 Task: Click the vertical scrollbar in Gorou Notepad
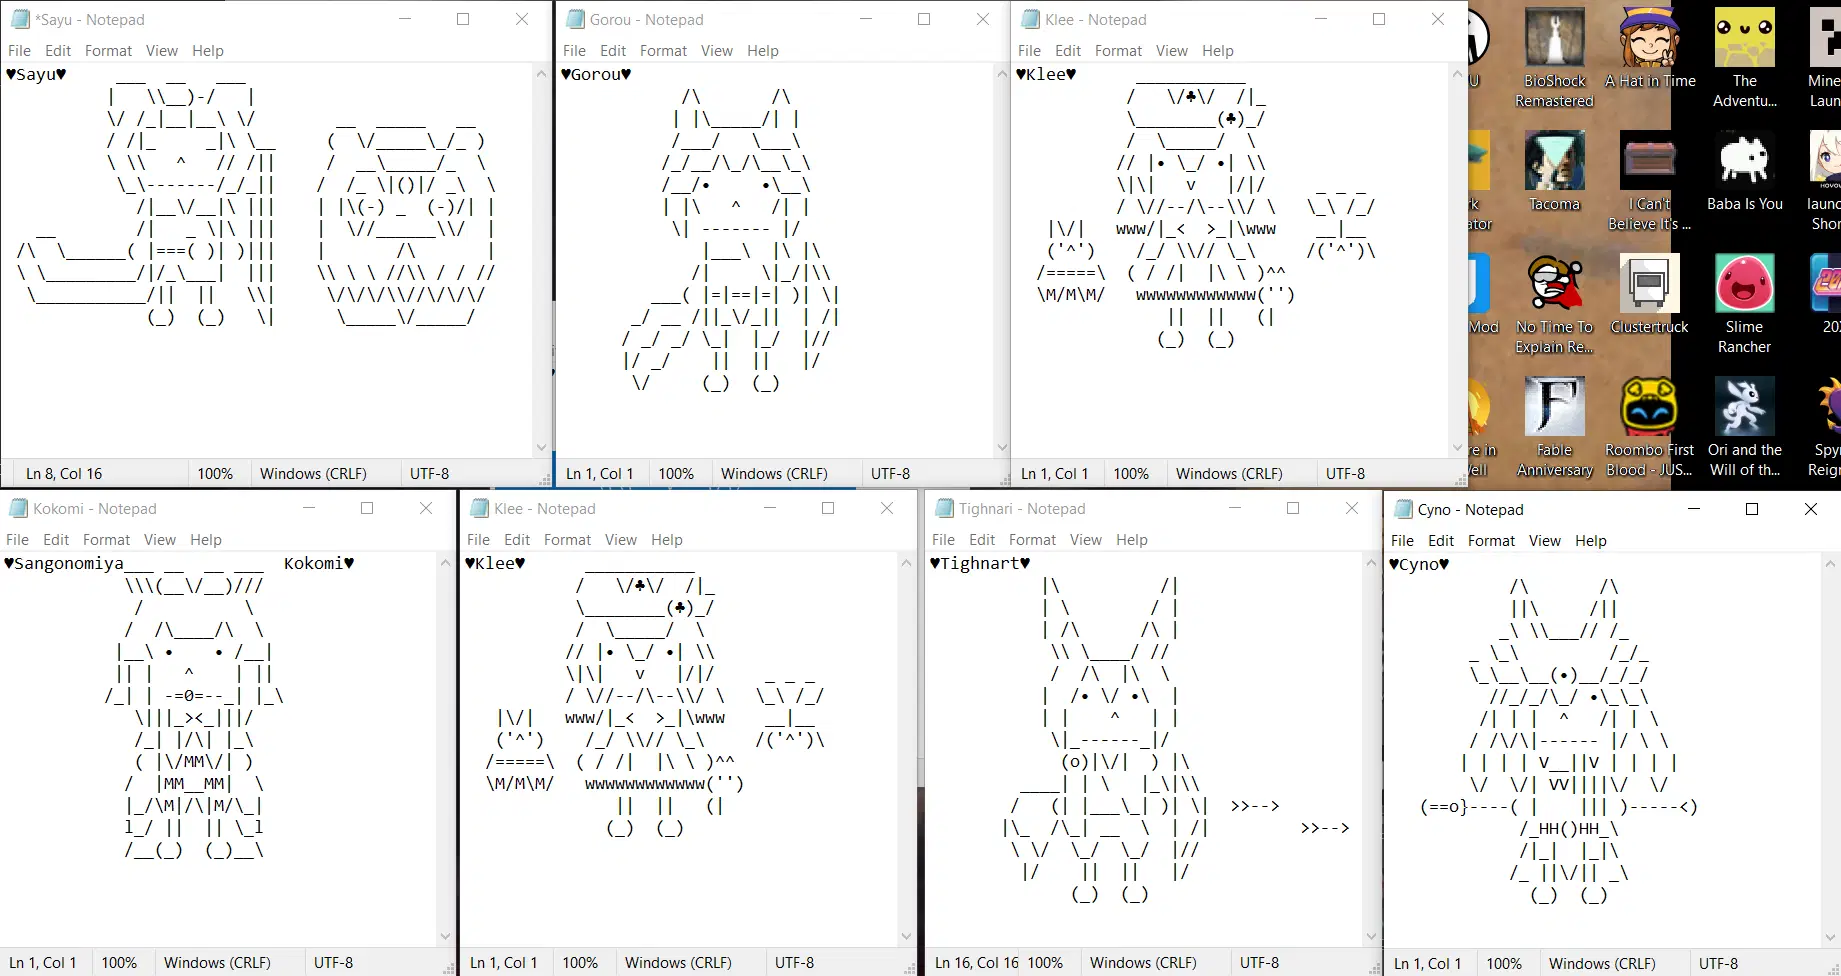click(x=1002, y=260)
